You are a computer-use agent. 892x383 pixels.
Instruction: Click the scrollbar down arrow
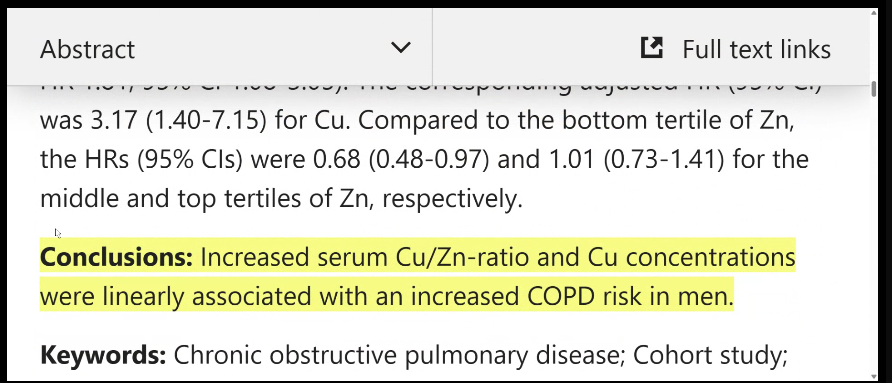(874, 375)
